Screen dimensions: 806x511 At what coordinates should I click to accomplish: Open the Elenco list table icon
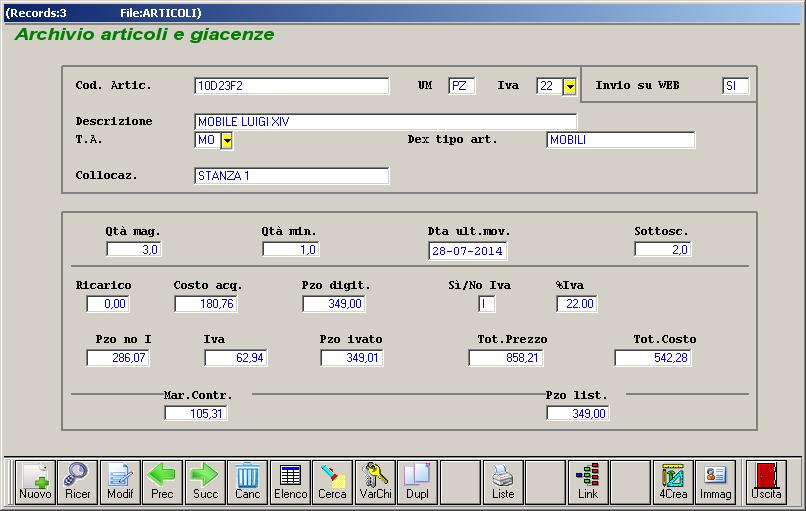290,482
